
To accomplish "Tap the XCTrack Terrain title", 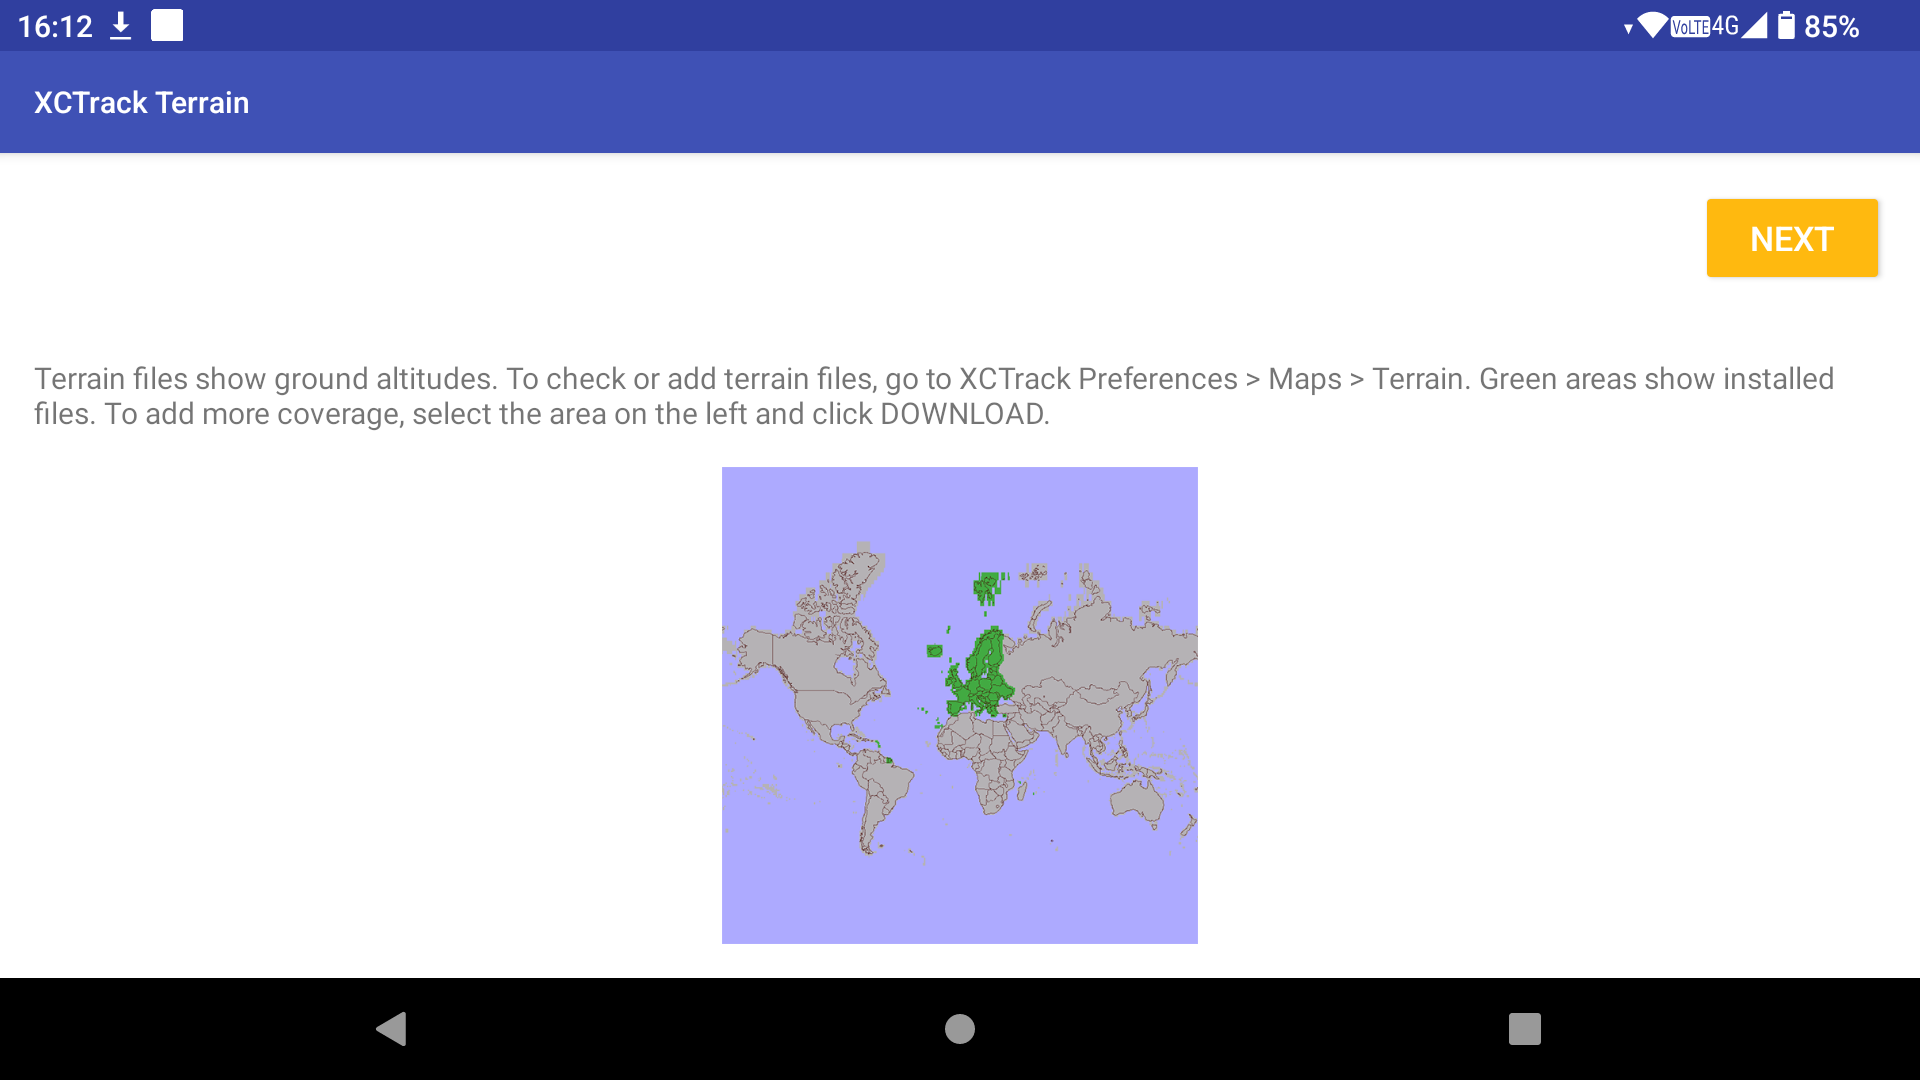I will point(141,102).
